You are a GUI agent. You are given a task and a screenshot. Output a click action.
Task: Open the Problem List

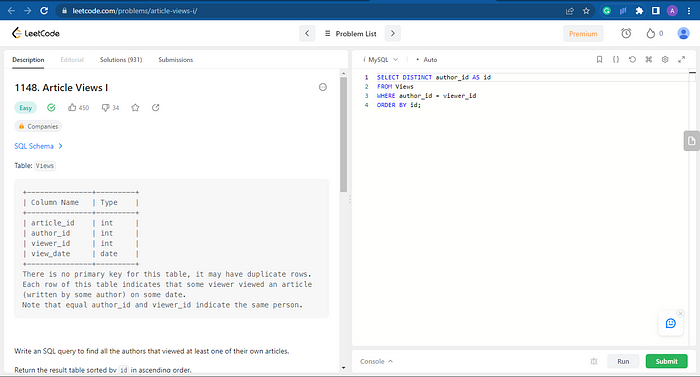(x=350, y=34)
